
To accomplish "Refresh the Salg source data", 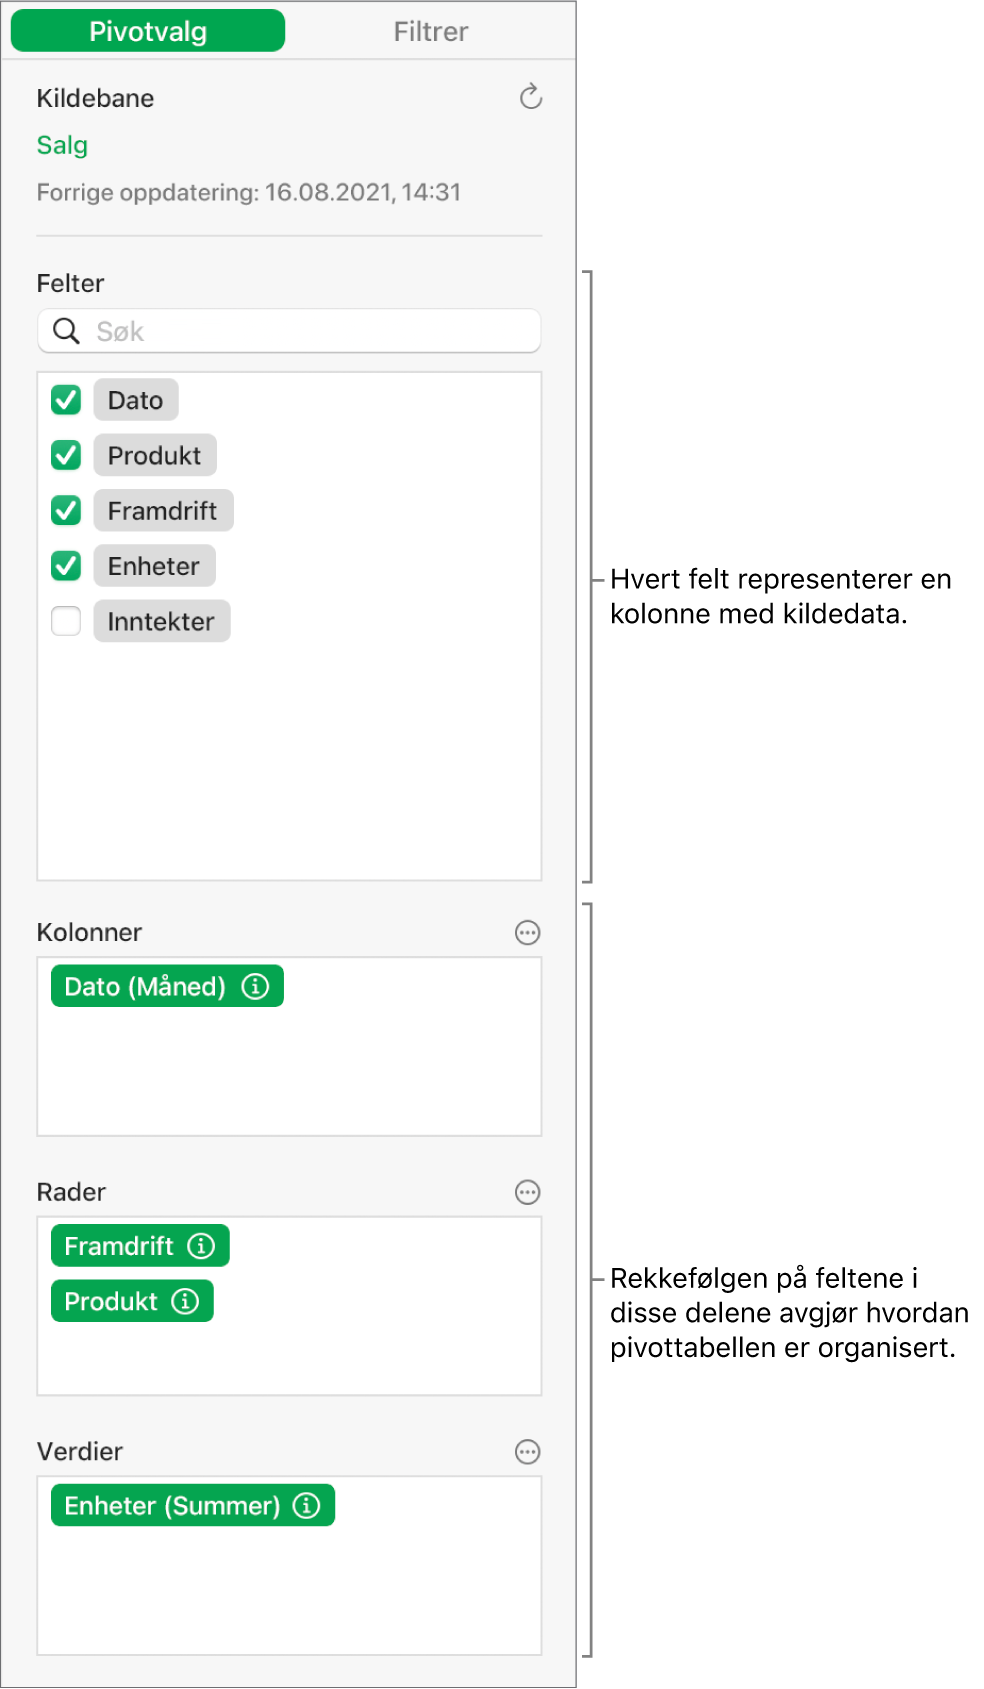I will pyautogui.click(x=530, y=97).
